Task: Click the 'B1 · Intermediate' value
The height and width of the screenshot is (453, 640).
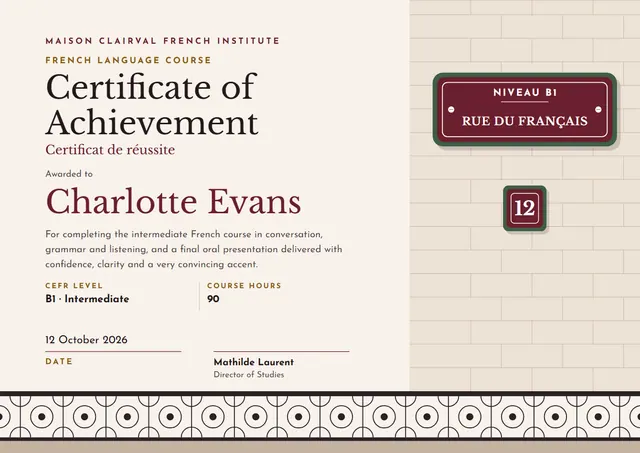Action: pos(87,299)
